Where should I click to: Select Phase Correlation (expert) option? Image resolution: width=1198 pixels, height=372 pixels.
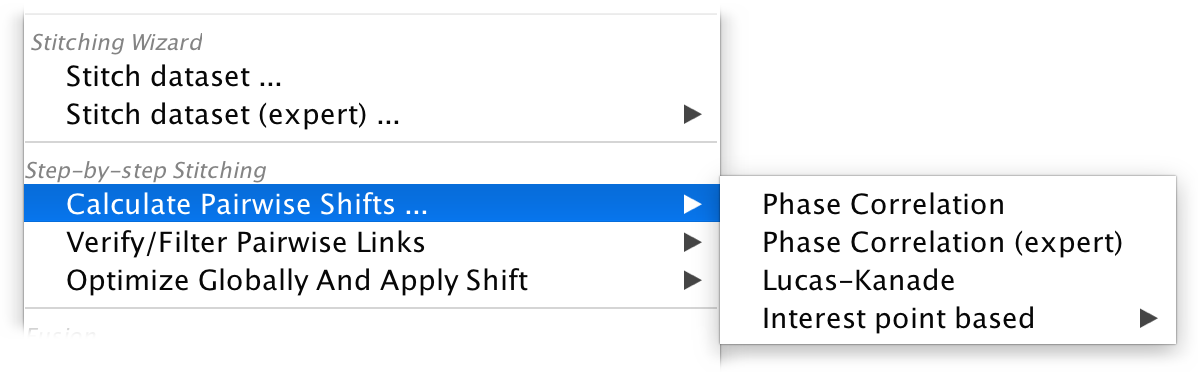[947, 242]
